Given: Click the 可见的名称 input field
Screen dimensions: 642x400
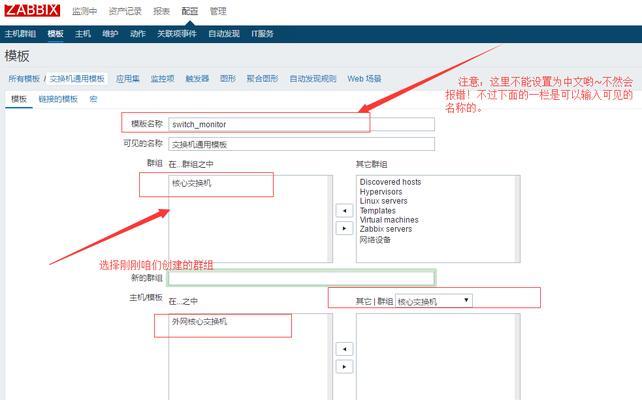Looking at the screenshot, I should [301, 144].
